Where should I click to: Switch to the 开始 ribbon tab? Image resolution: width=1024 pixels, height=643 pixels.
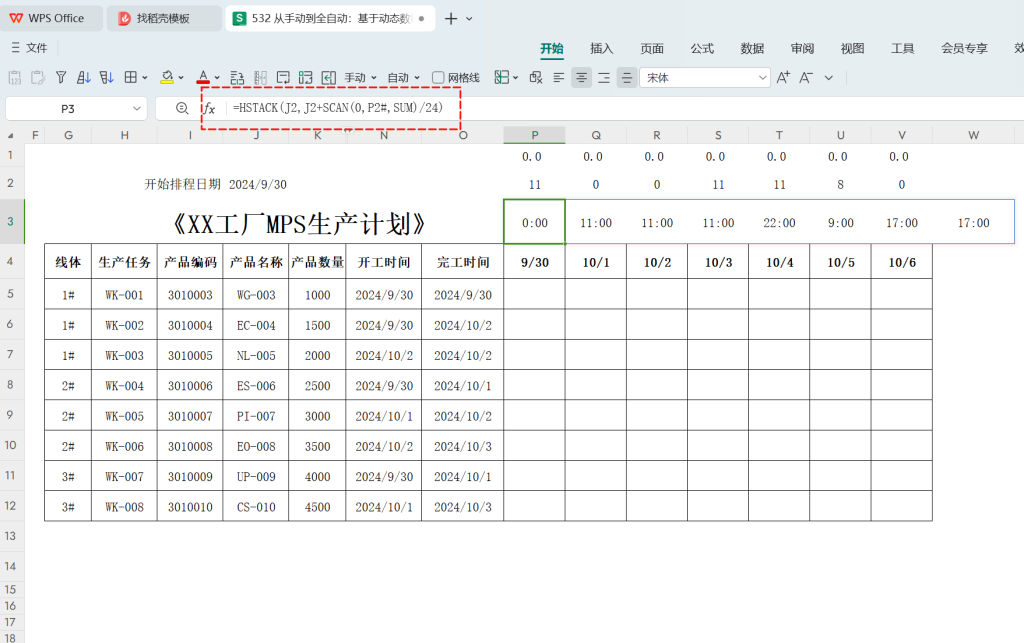(x=552, y=48)
